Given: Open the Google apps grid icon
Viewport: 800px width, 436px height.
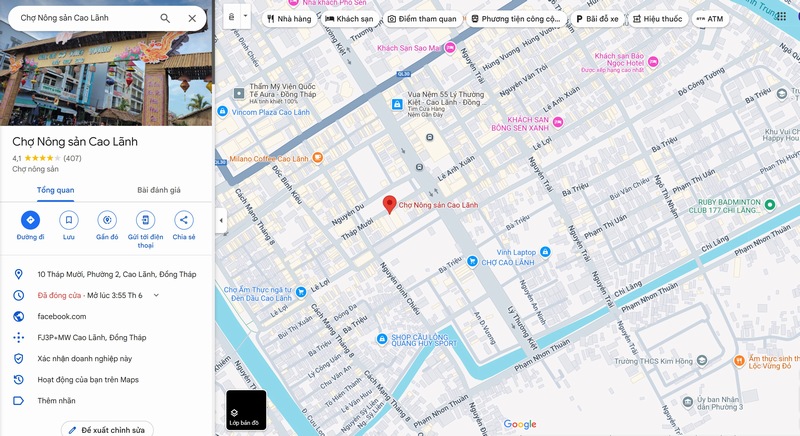Looking at the screenshot, I should [781, 16].
